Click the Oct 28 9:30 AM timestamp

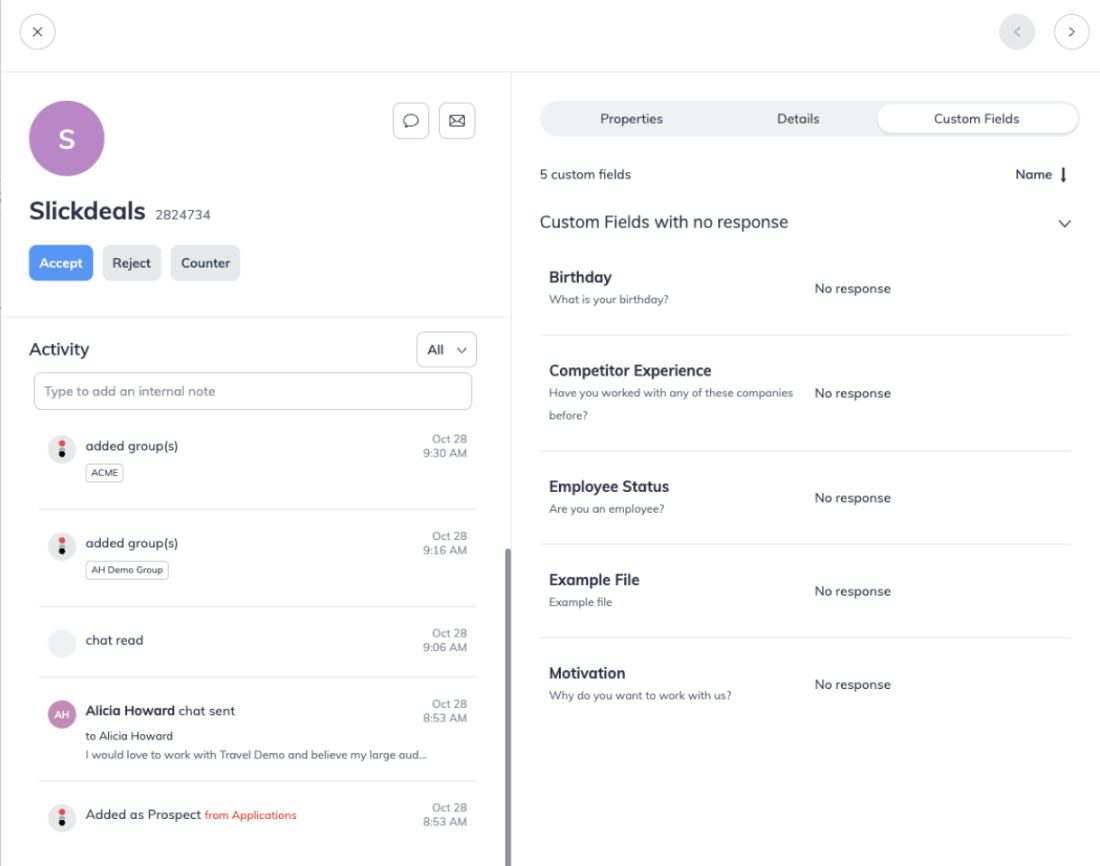pos(445,446)
